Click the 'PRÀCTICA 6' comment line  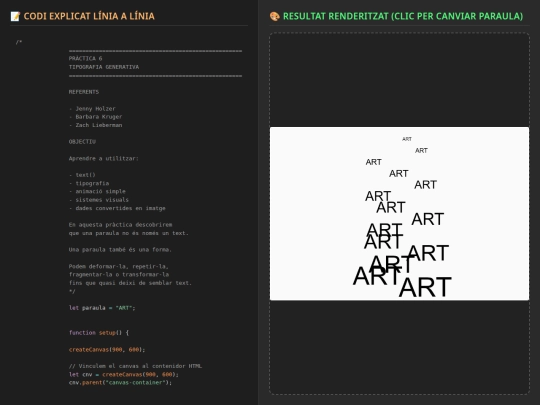click(85, 59)
